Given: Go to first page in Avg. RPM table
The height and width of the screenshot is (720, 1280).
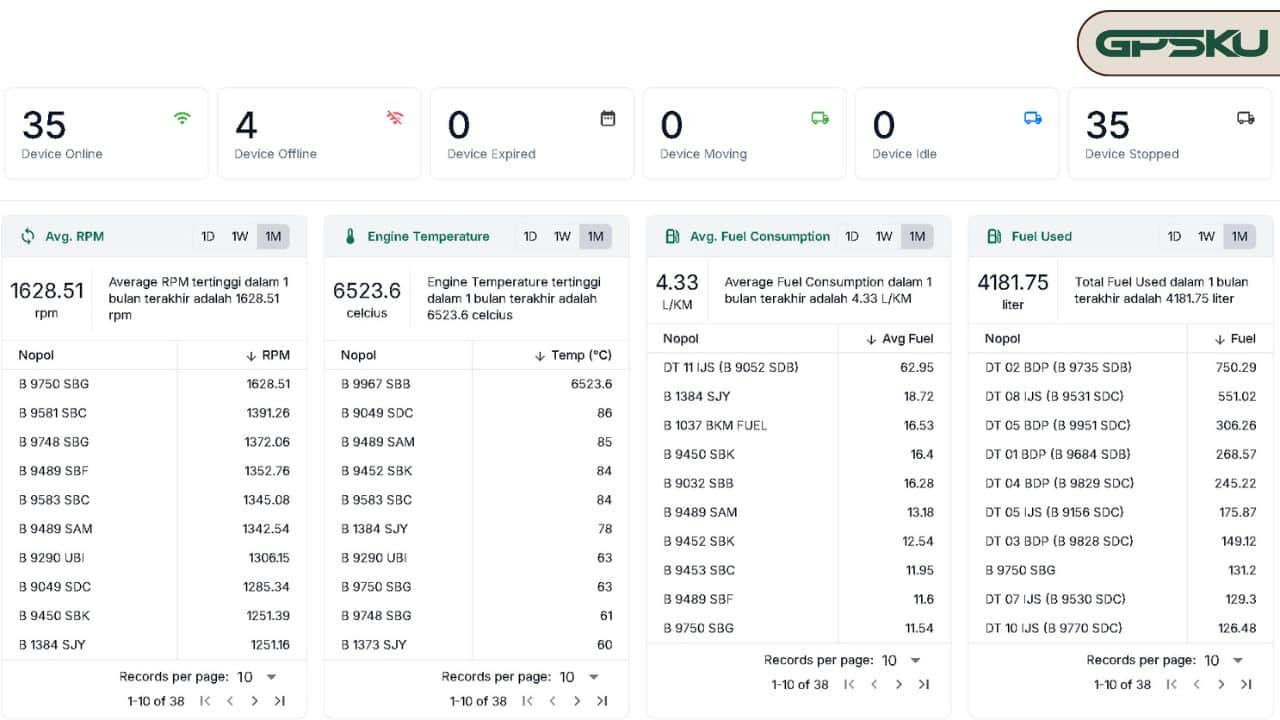Looking at the screenshot, I should click(x=205, y=701).
